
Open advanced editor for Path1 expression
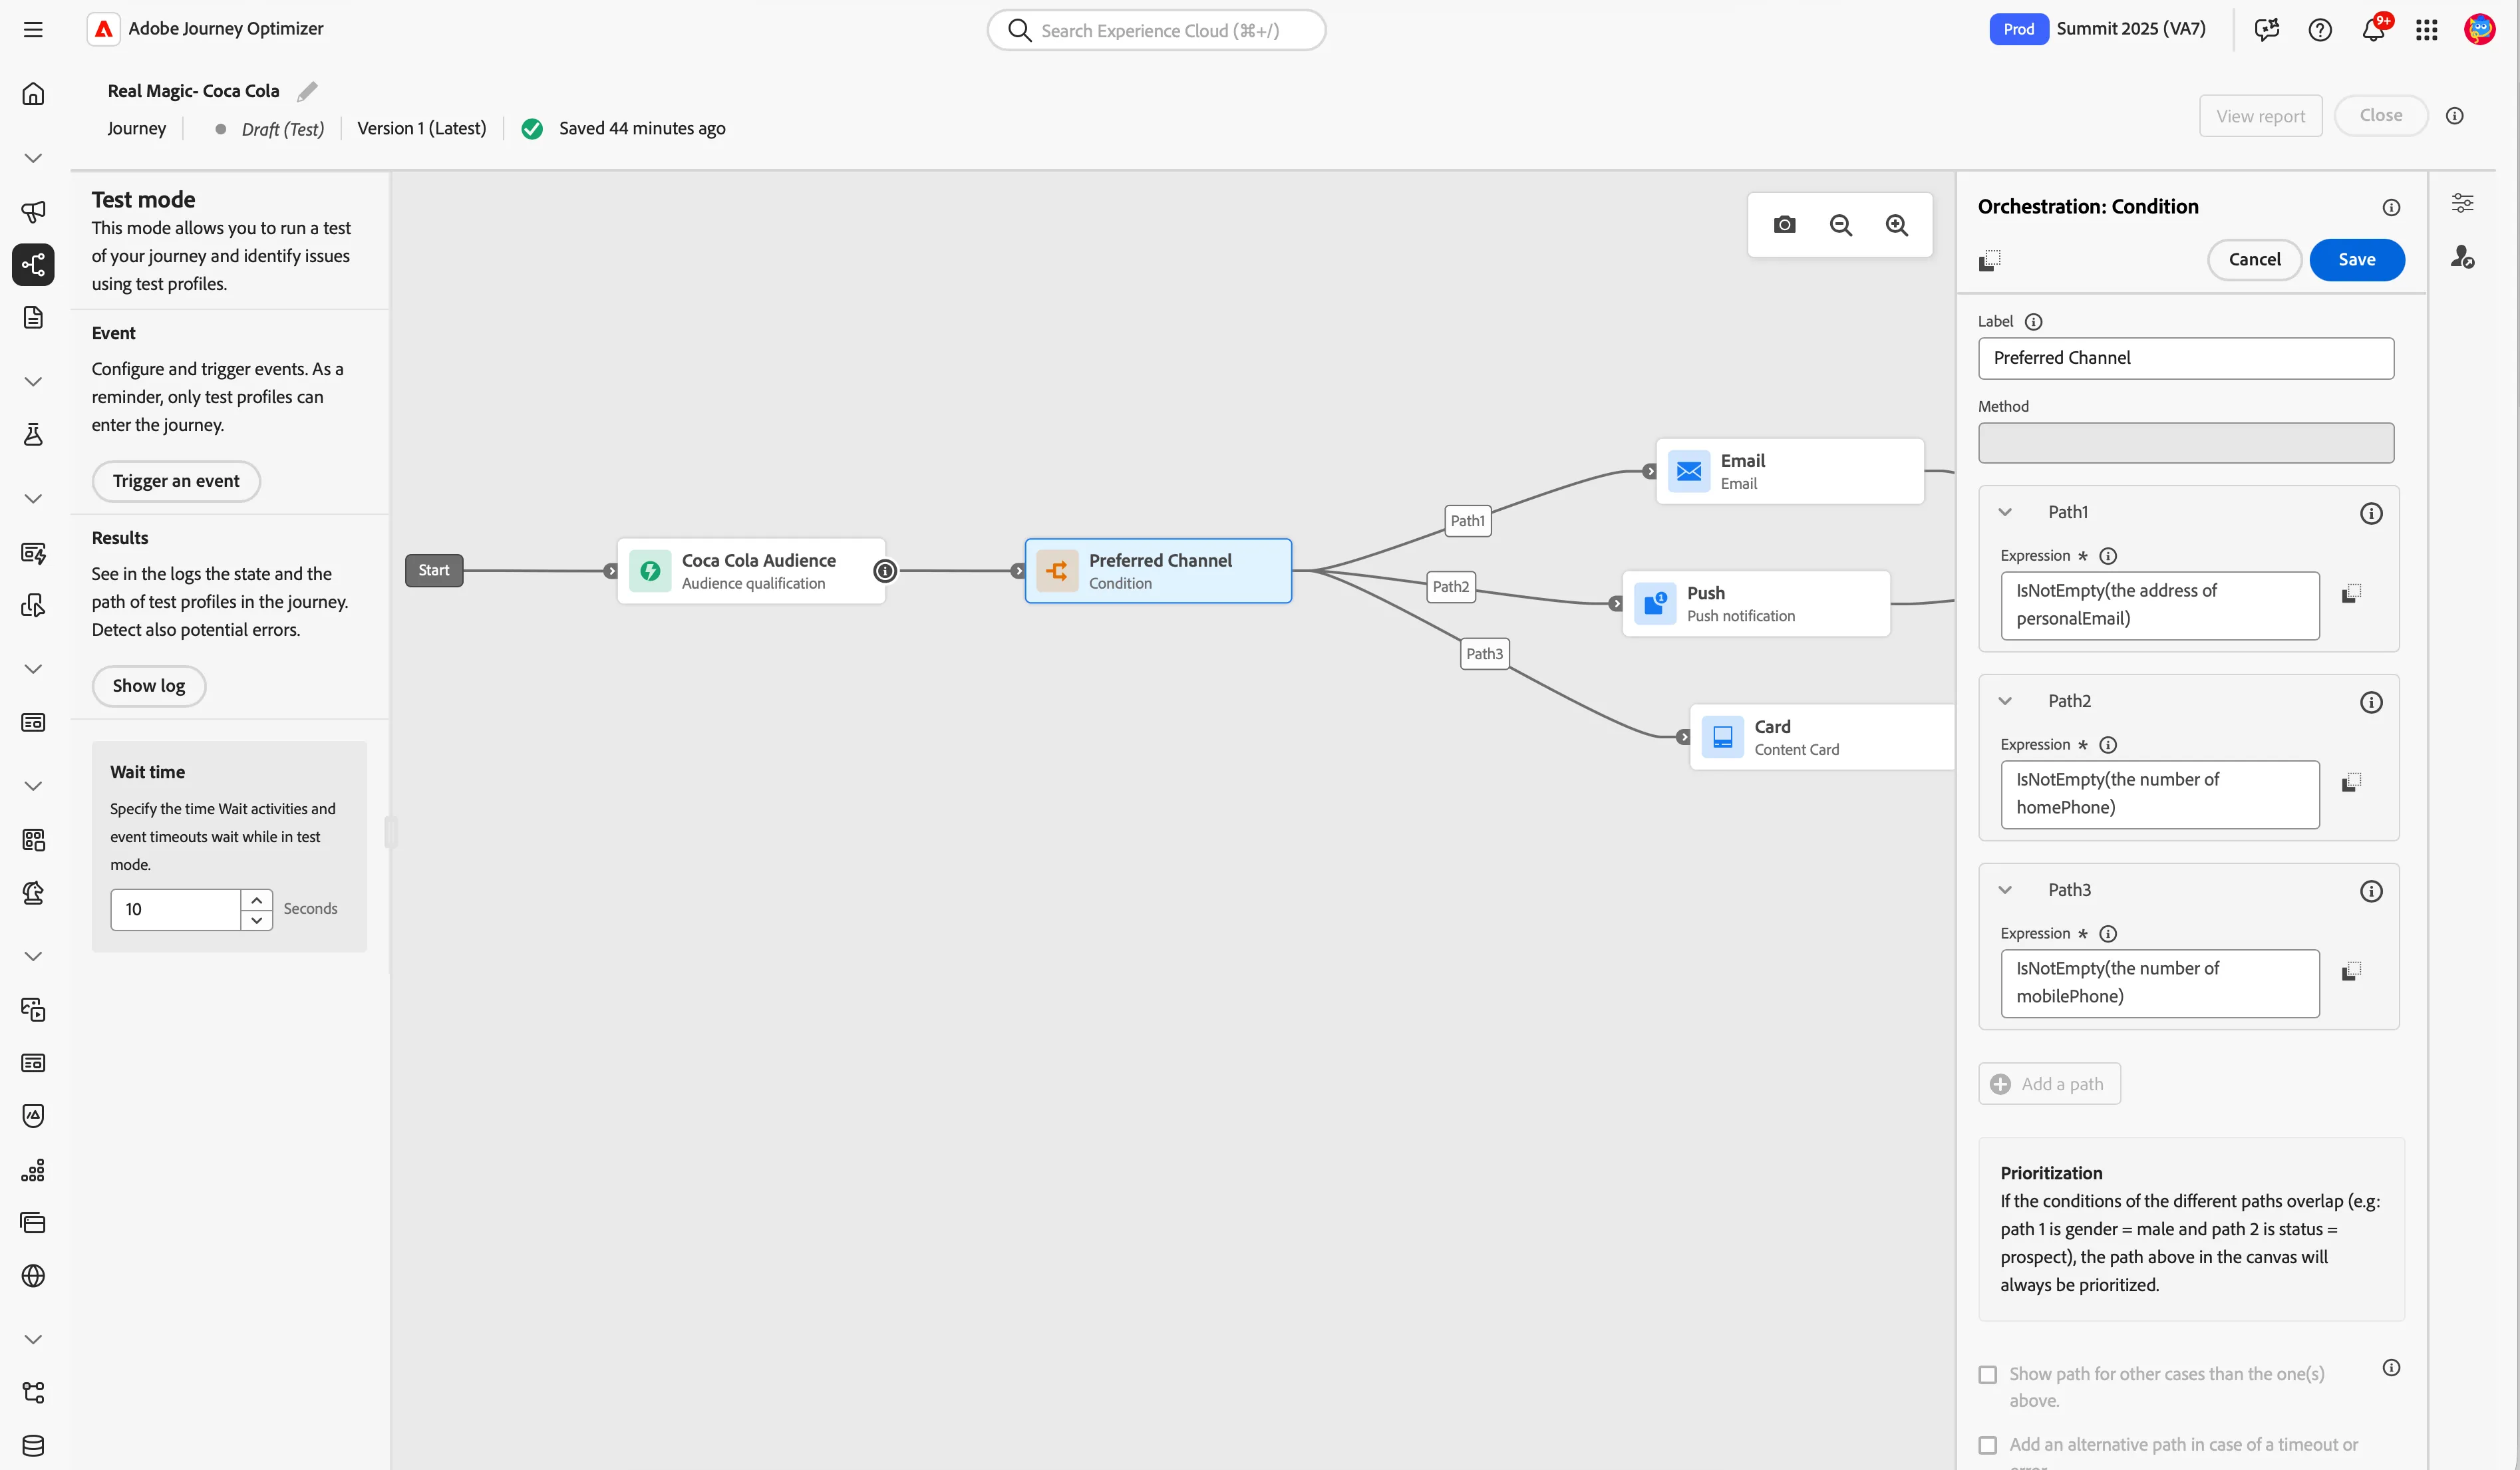point(2351,594)
